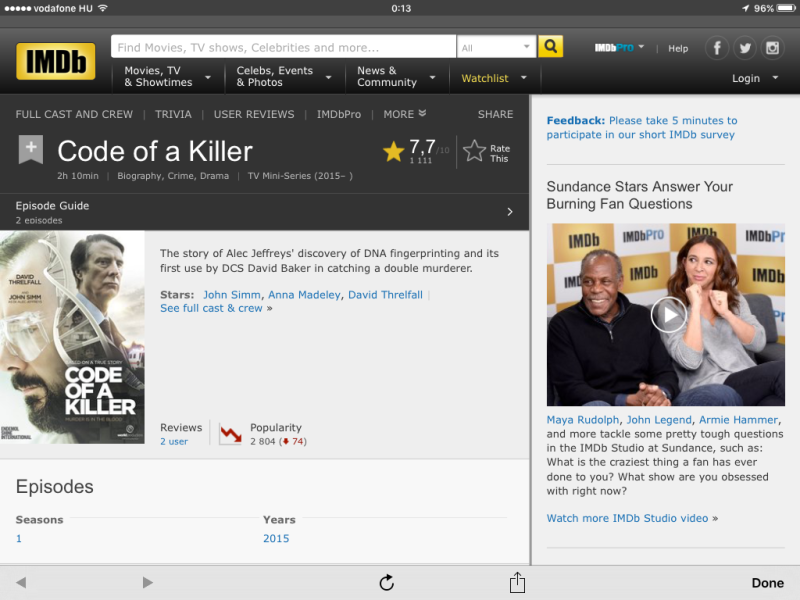
Task: Add Code of a Killer to watchlist ribbon
Action: coord(31,149)
